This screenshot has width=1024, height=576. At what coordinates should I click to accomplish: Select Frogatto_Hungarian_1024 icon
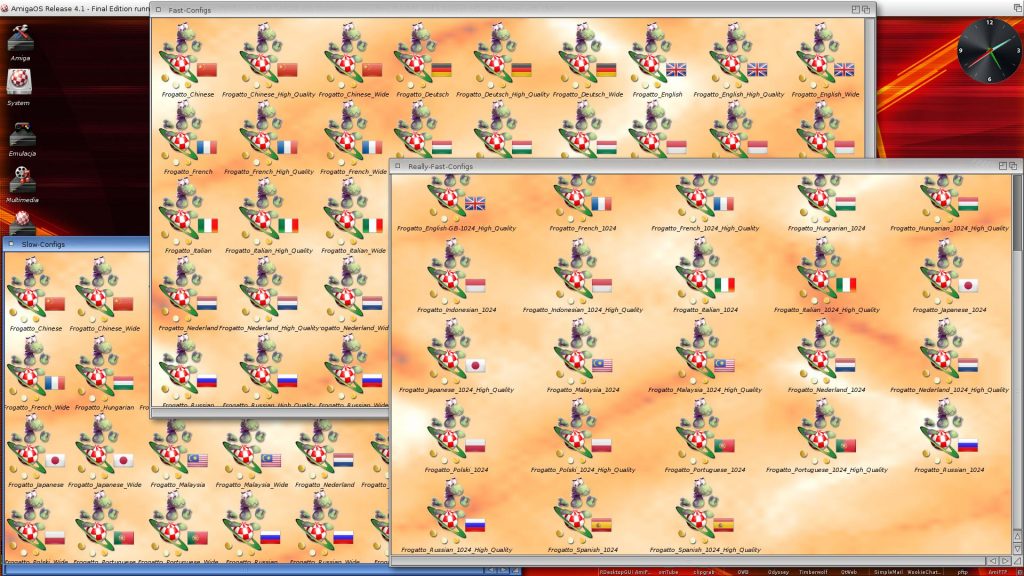(x=826, y=203)
